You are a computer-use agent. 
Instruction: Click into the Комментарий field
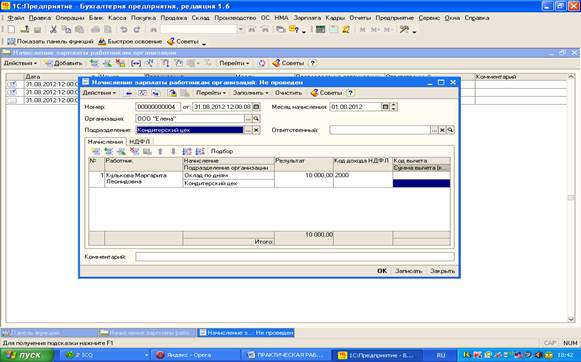[x=295, y=257]
